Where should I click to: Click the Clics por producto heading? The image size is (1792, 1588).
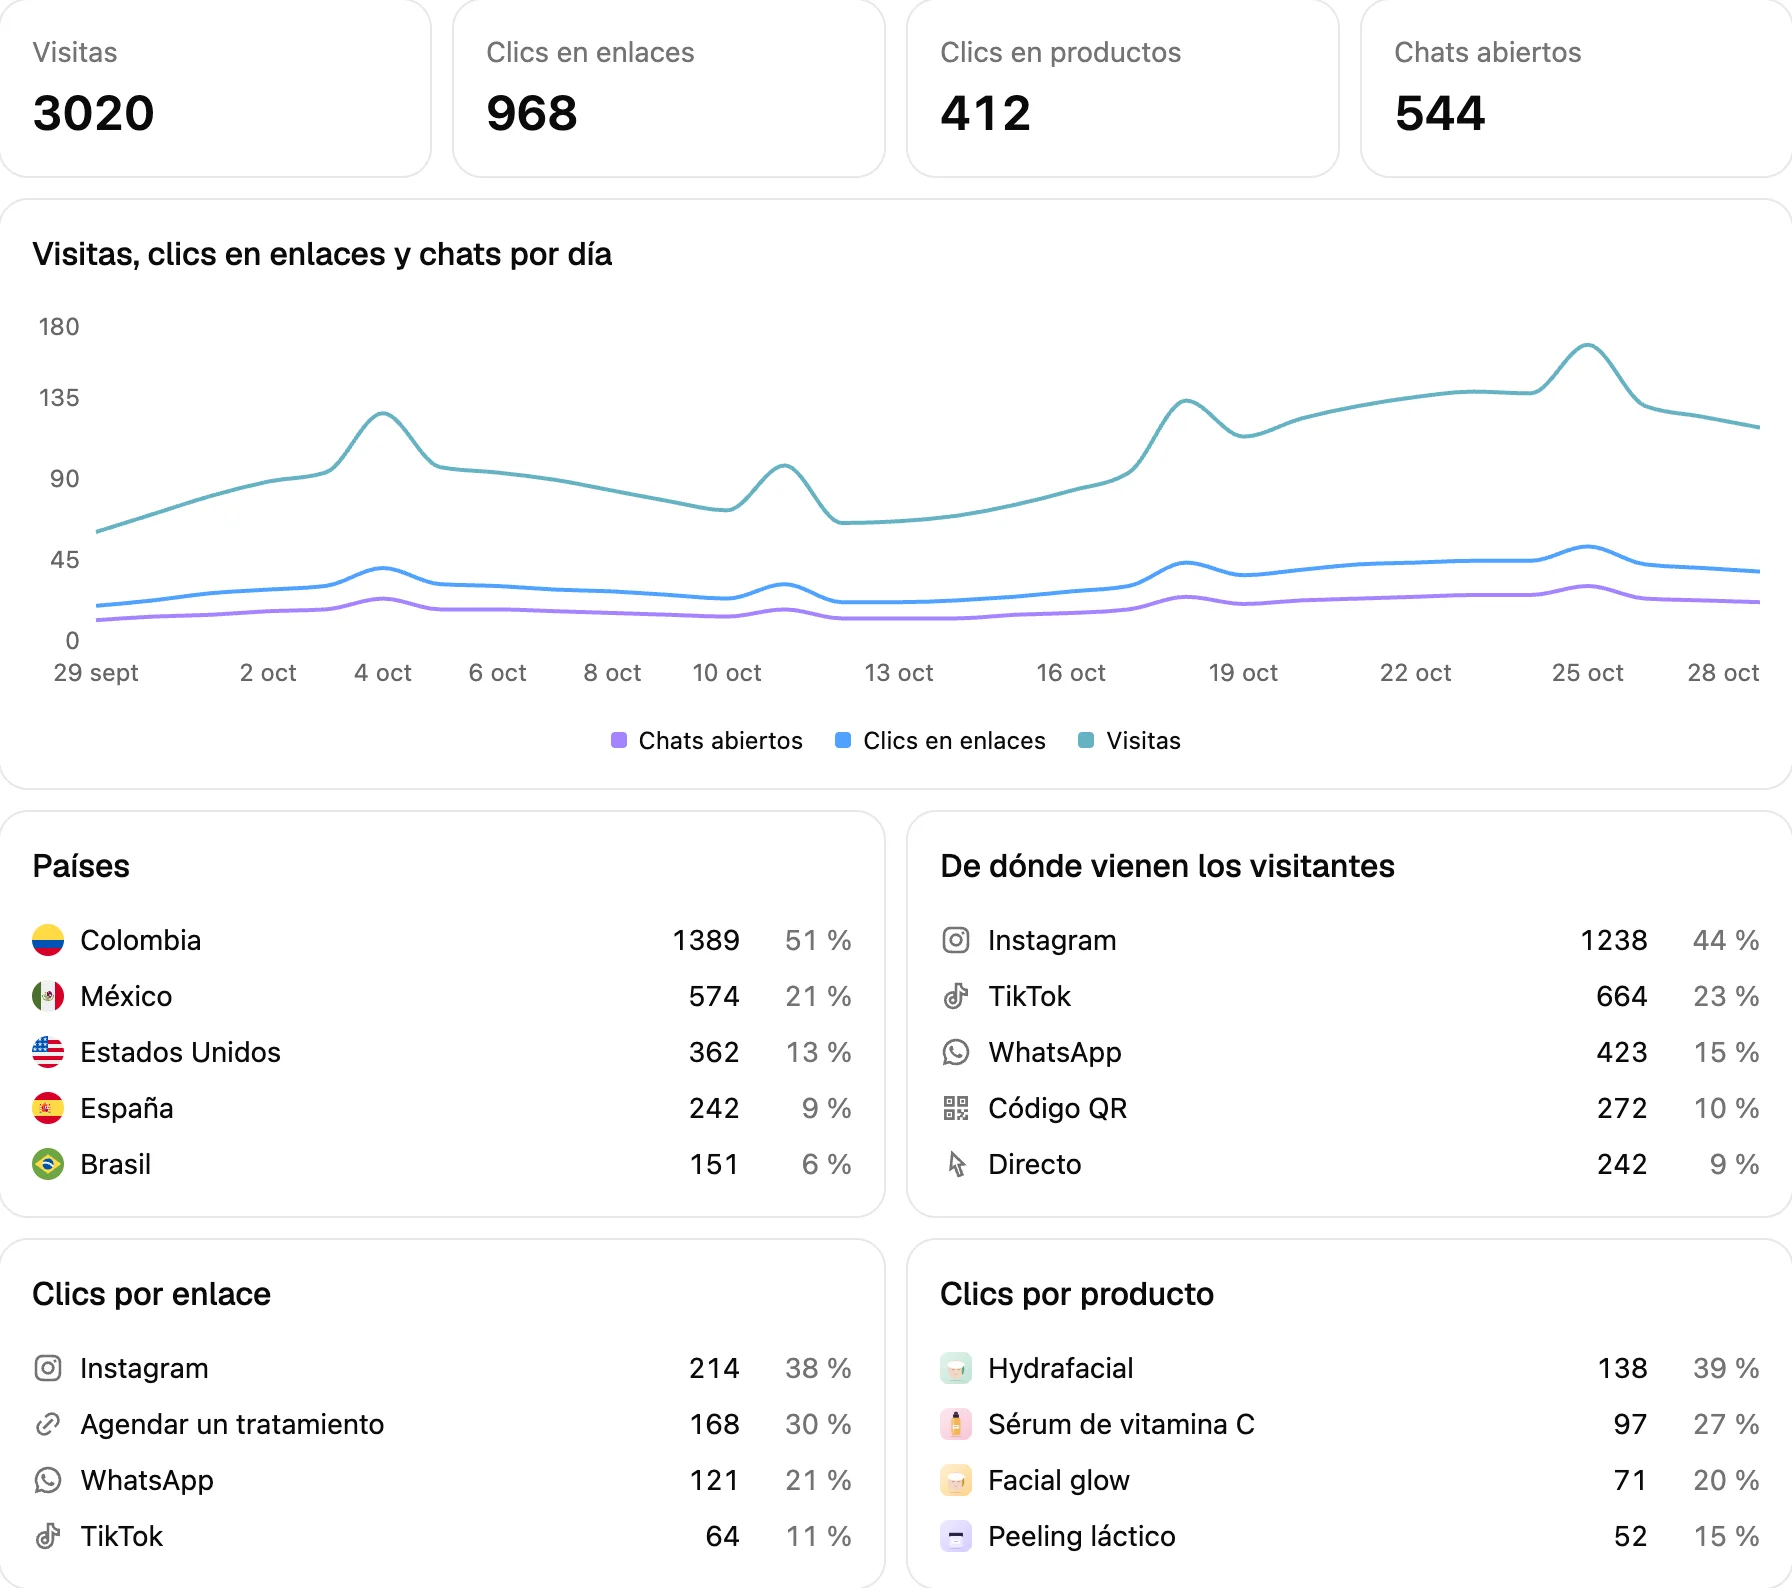click(1077, 1294)
